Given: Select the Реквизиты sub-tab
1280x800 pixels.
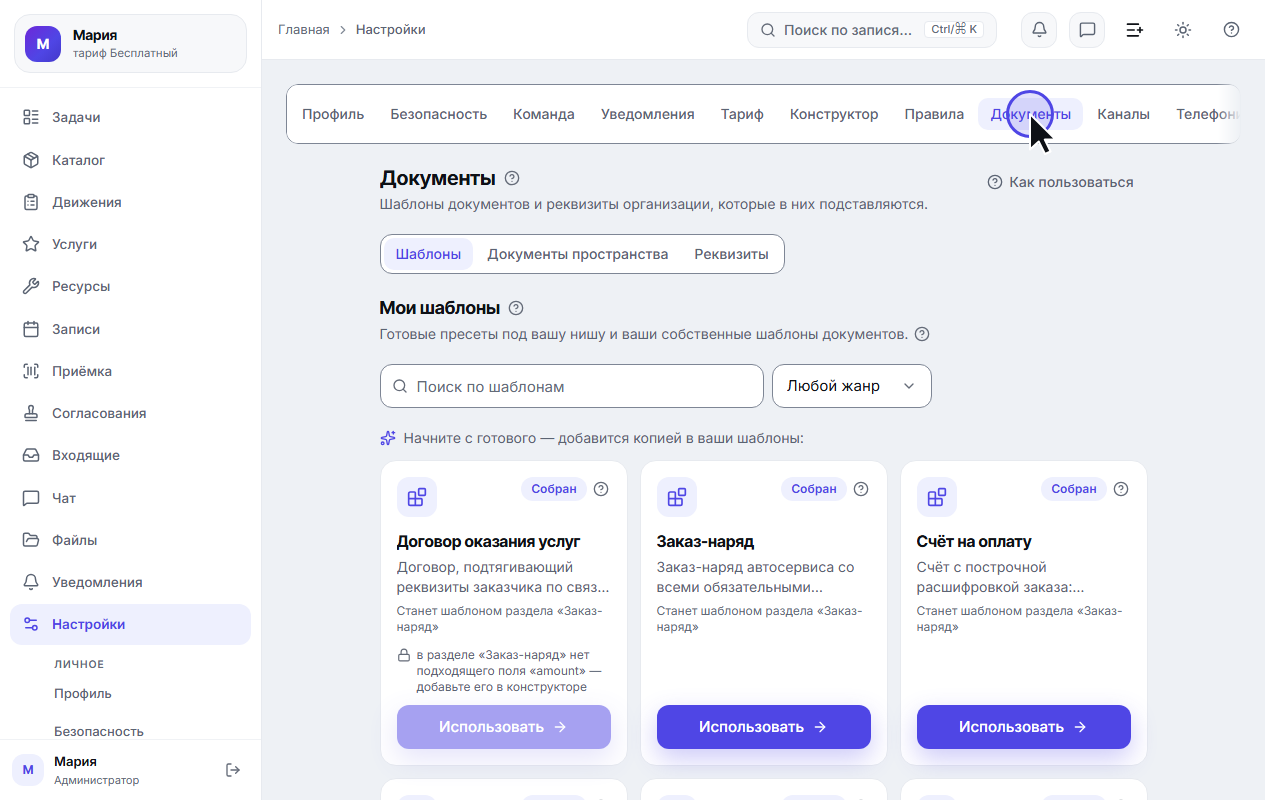Looking at the screenshot, I should (732, 254).
